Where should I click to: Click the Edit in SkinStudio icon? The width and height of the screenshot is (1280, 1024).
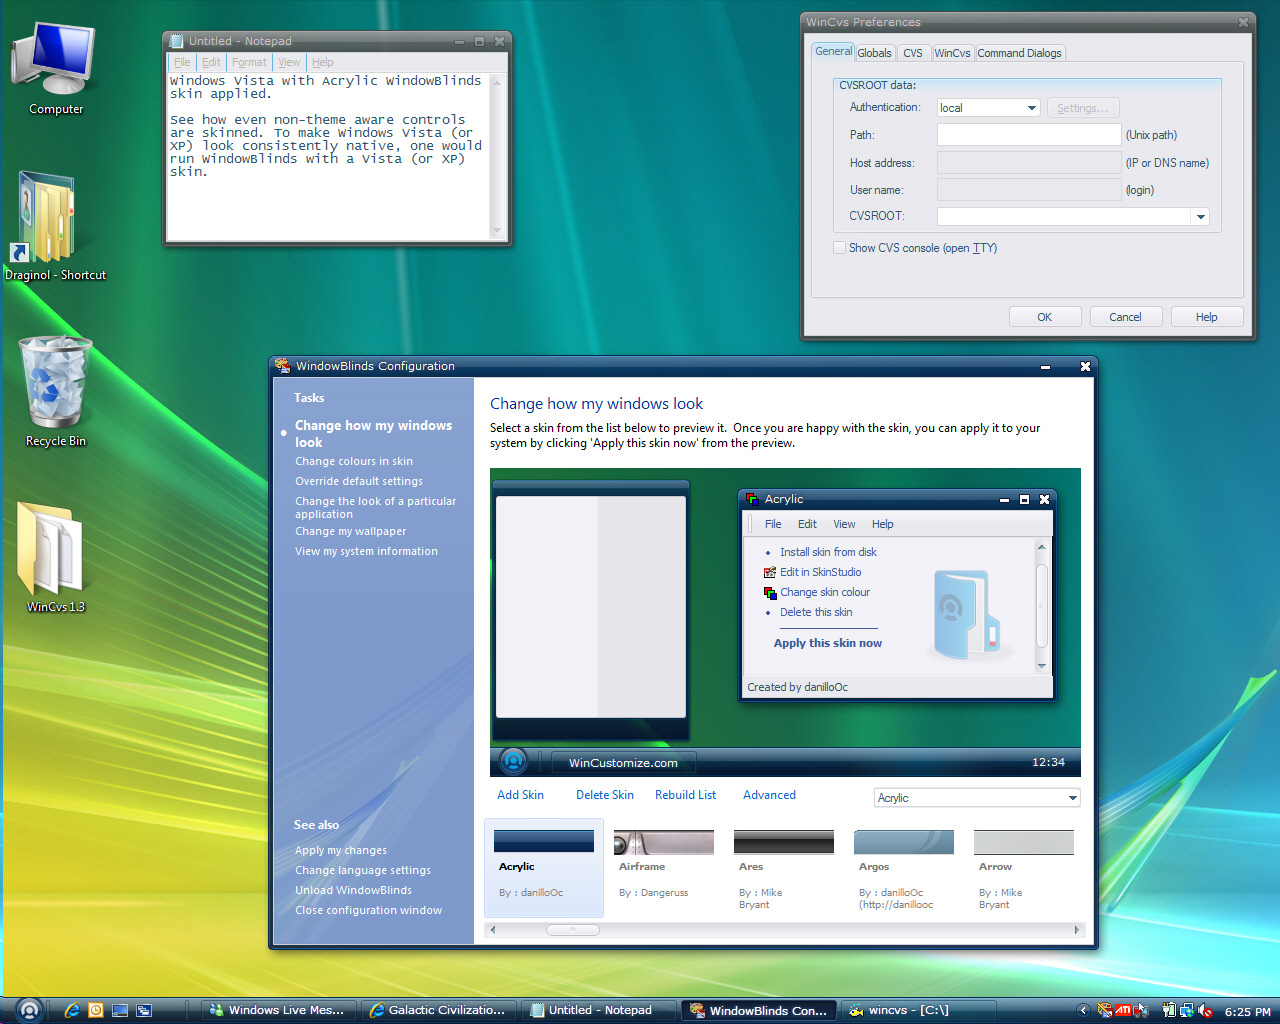(x=770, y=572)
